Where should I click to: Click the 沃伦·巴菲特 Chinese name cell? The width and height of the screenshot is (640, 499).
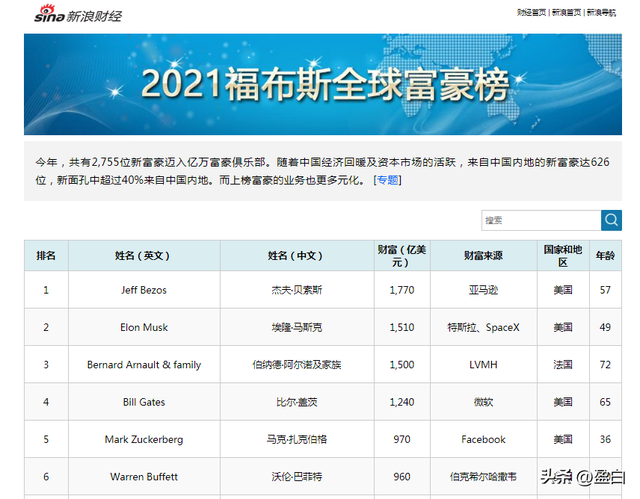point(297,477)
